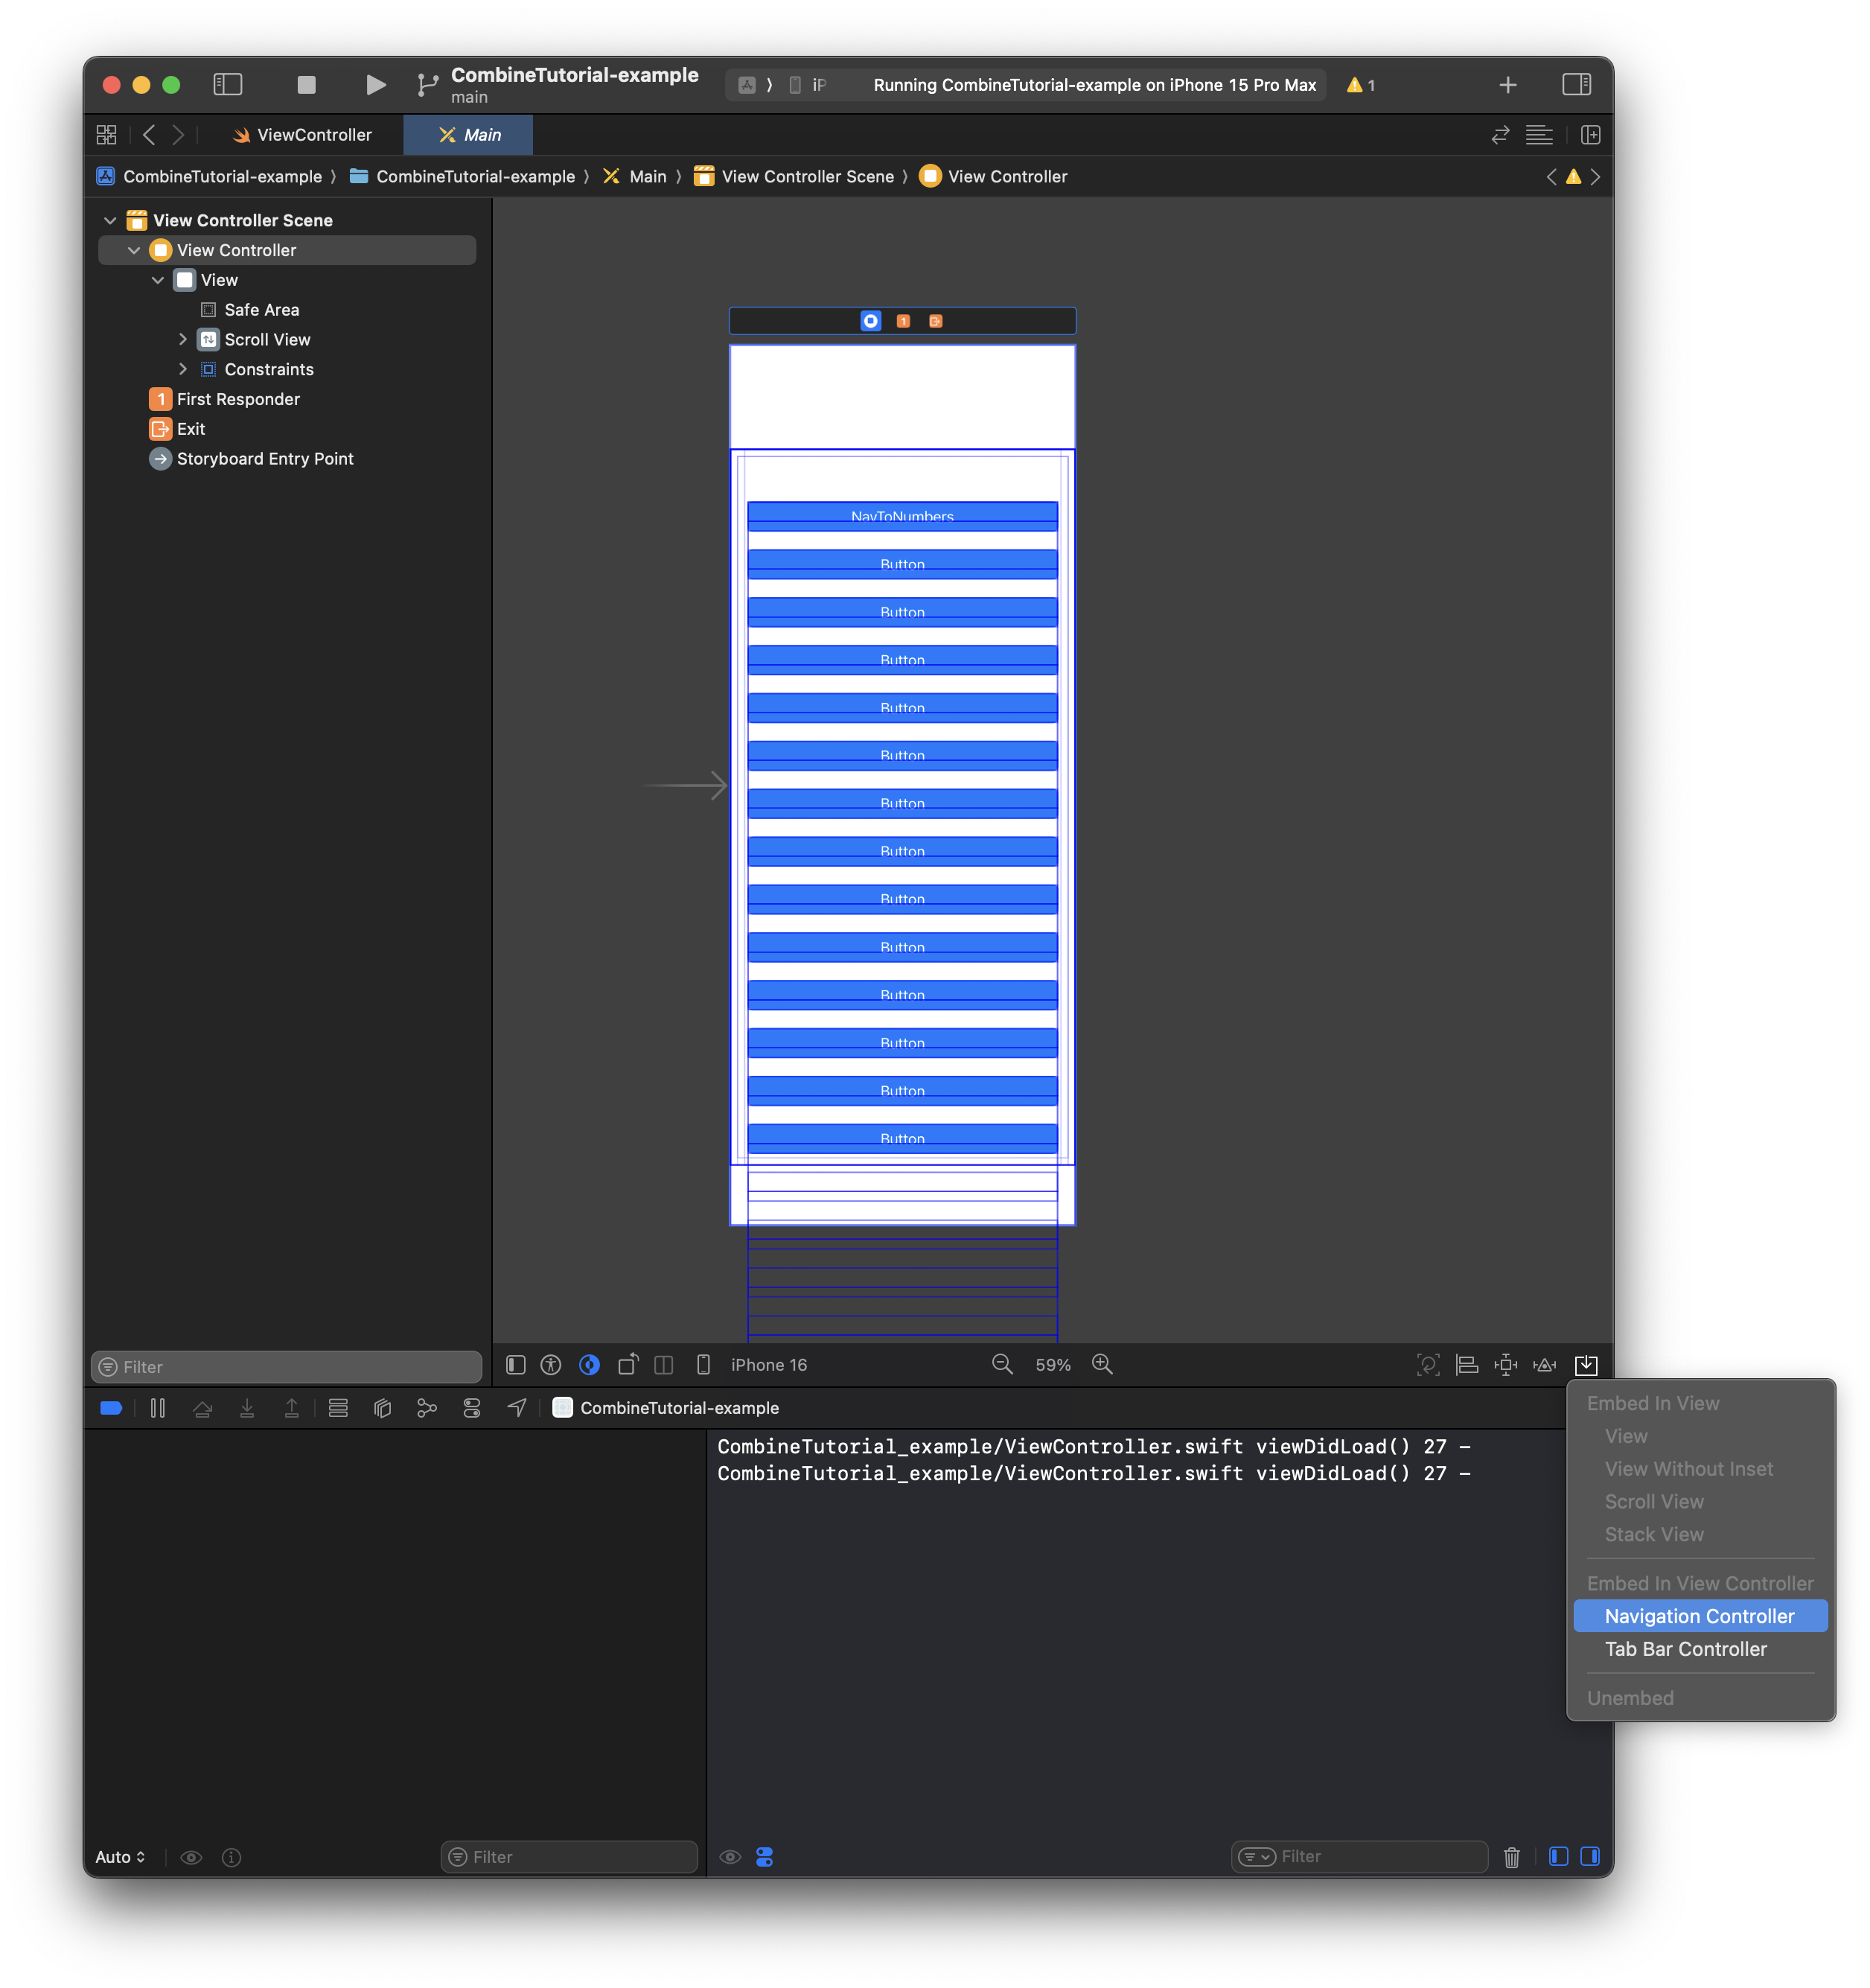This screenshot has height=1988, width=1870.
Task: Switch to the ViewController tab
Action: pos(302,135)
